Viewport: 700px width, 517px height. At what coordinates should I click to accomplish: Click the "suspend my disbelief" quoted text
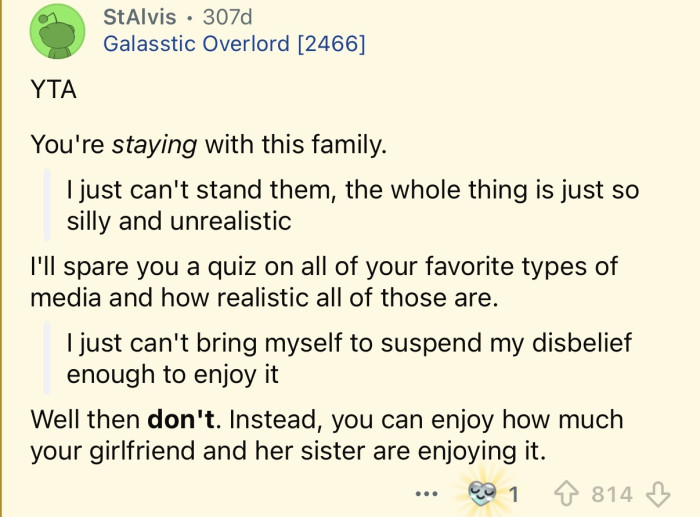(x=470, y=344)
